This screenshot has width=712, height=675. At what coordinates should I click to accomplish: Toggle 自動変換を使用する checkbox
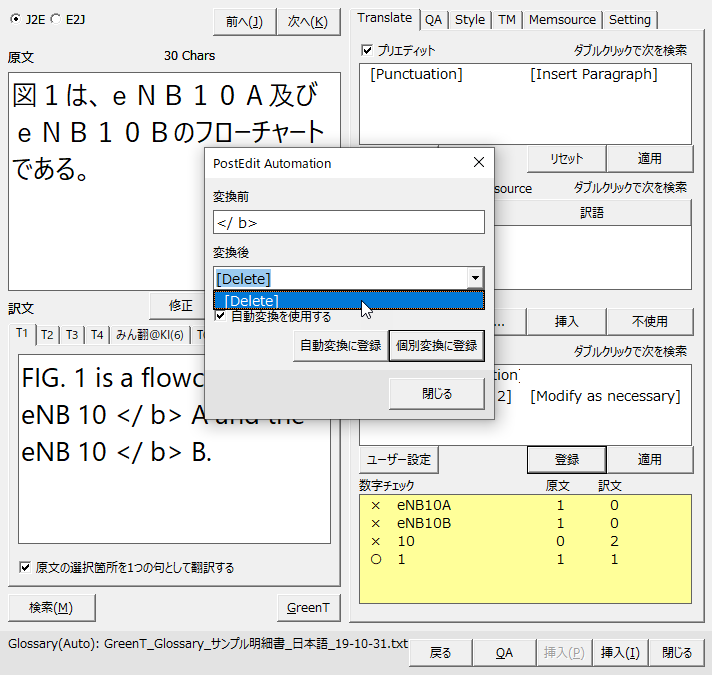pyautogui.click(x=221, y=316)
